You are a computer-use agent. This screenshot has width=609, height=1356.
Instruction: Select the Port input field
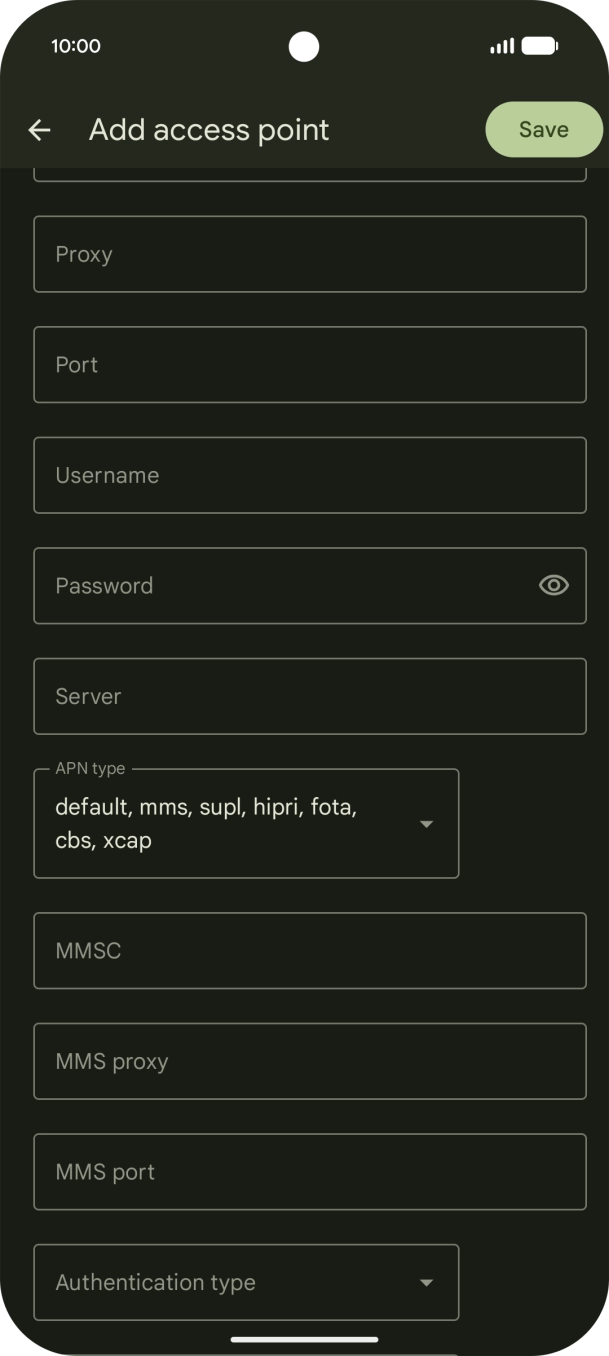(310, 364)
